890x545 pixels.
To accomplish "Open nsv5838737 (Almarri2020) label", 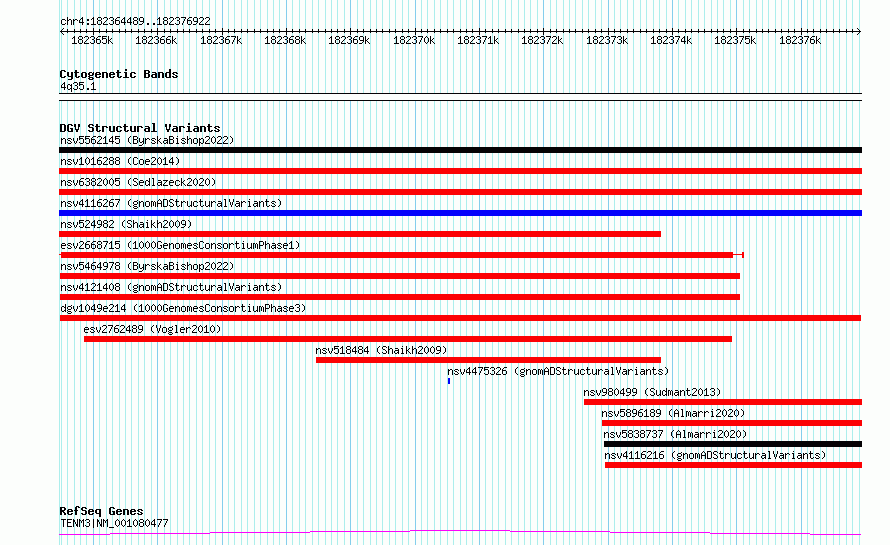I will [675, 434].
